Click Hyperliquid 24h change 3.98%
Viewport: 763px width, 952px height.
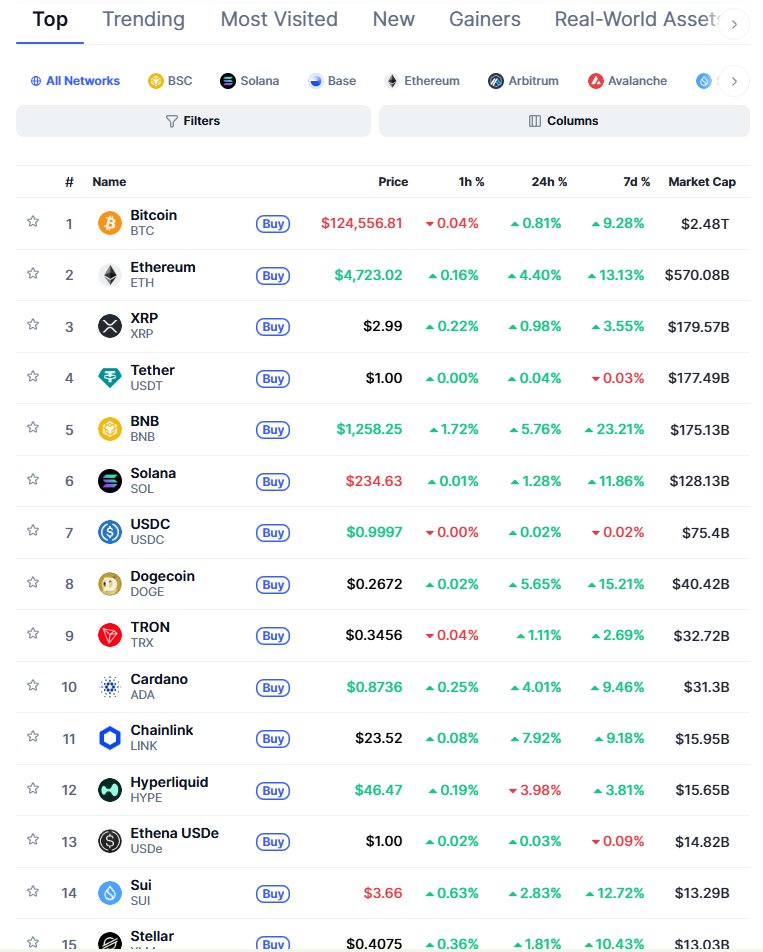click(x=535, y=790)
